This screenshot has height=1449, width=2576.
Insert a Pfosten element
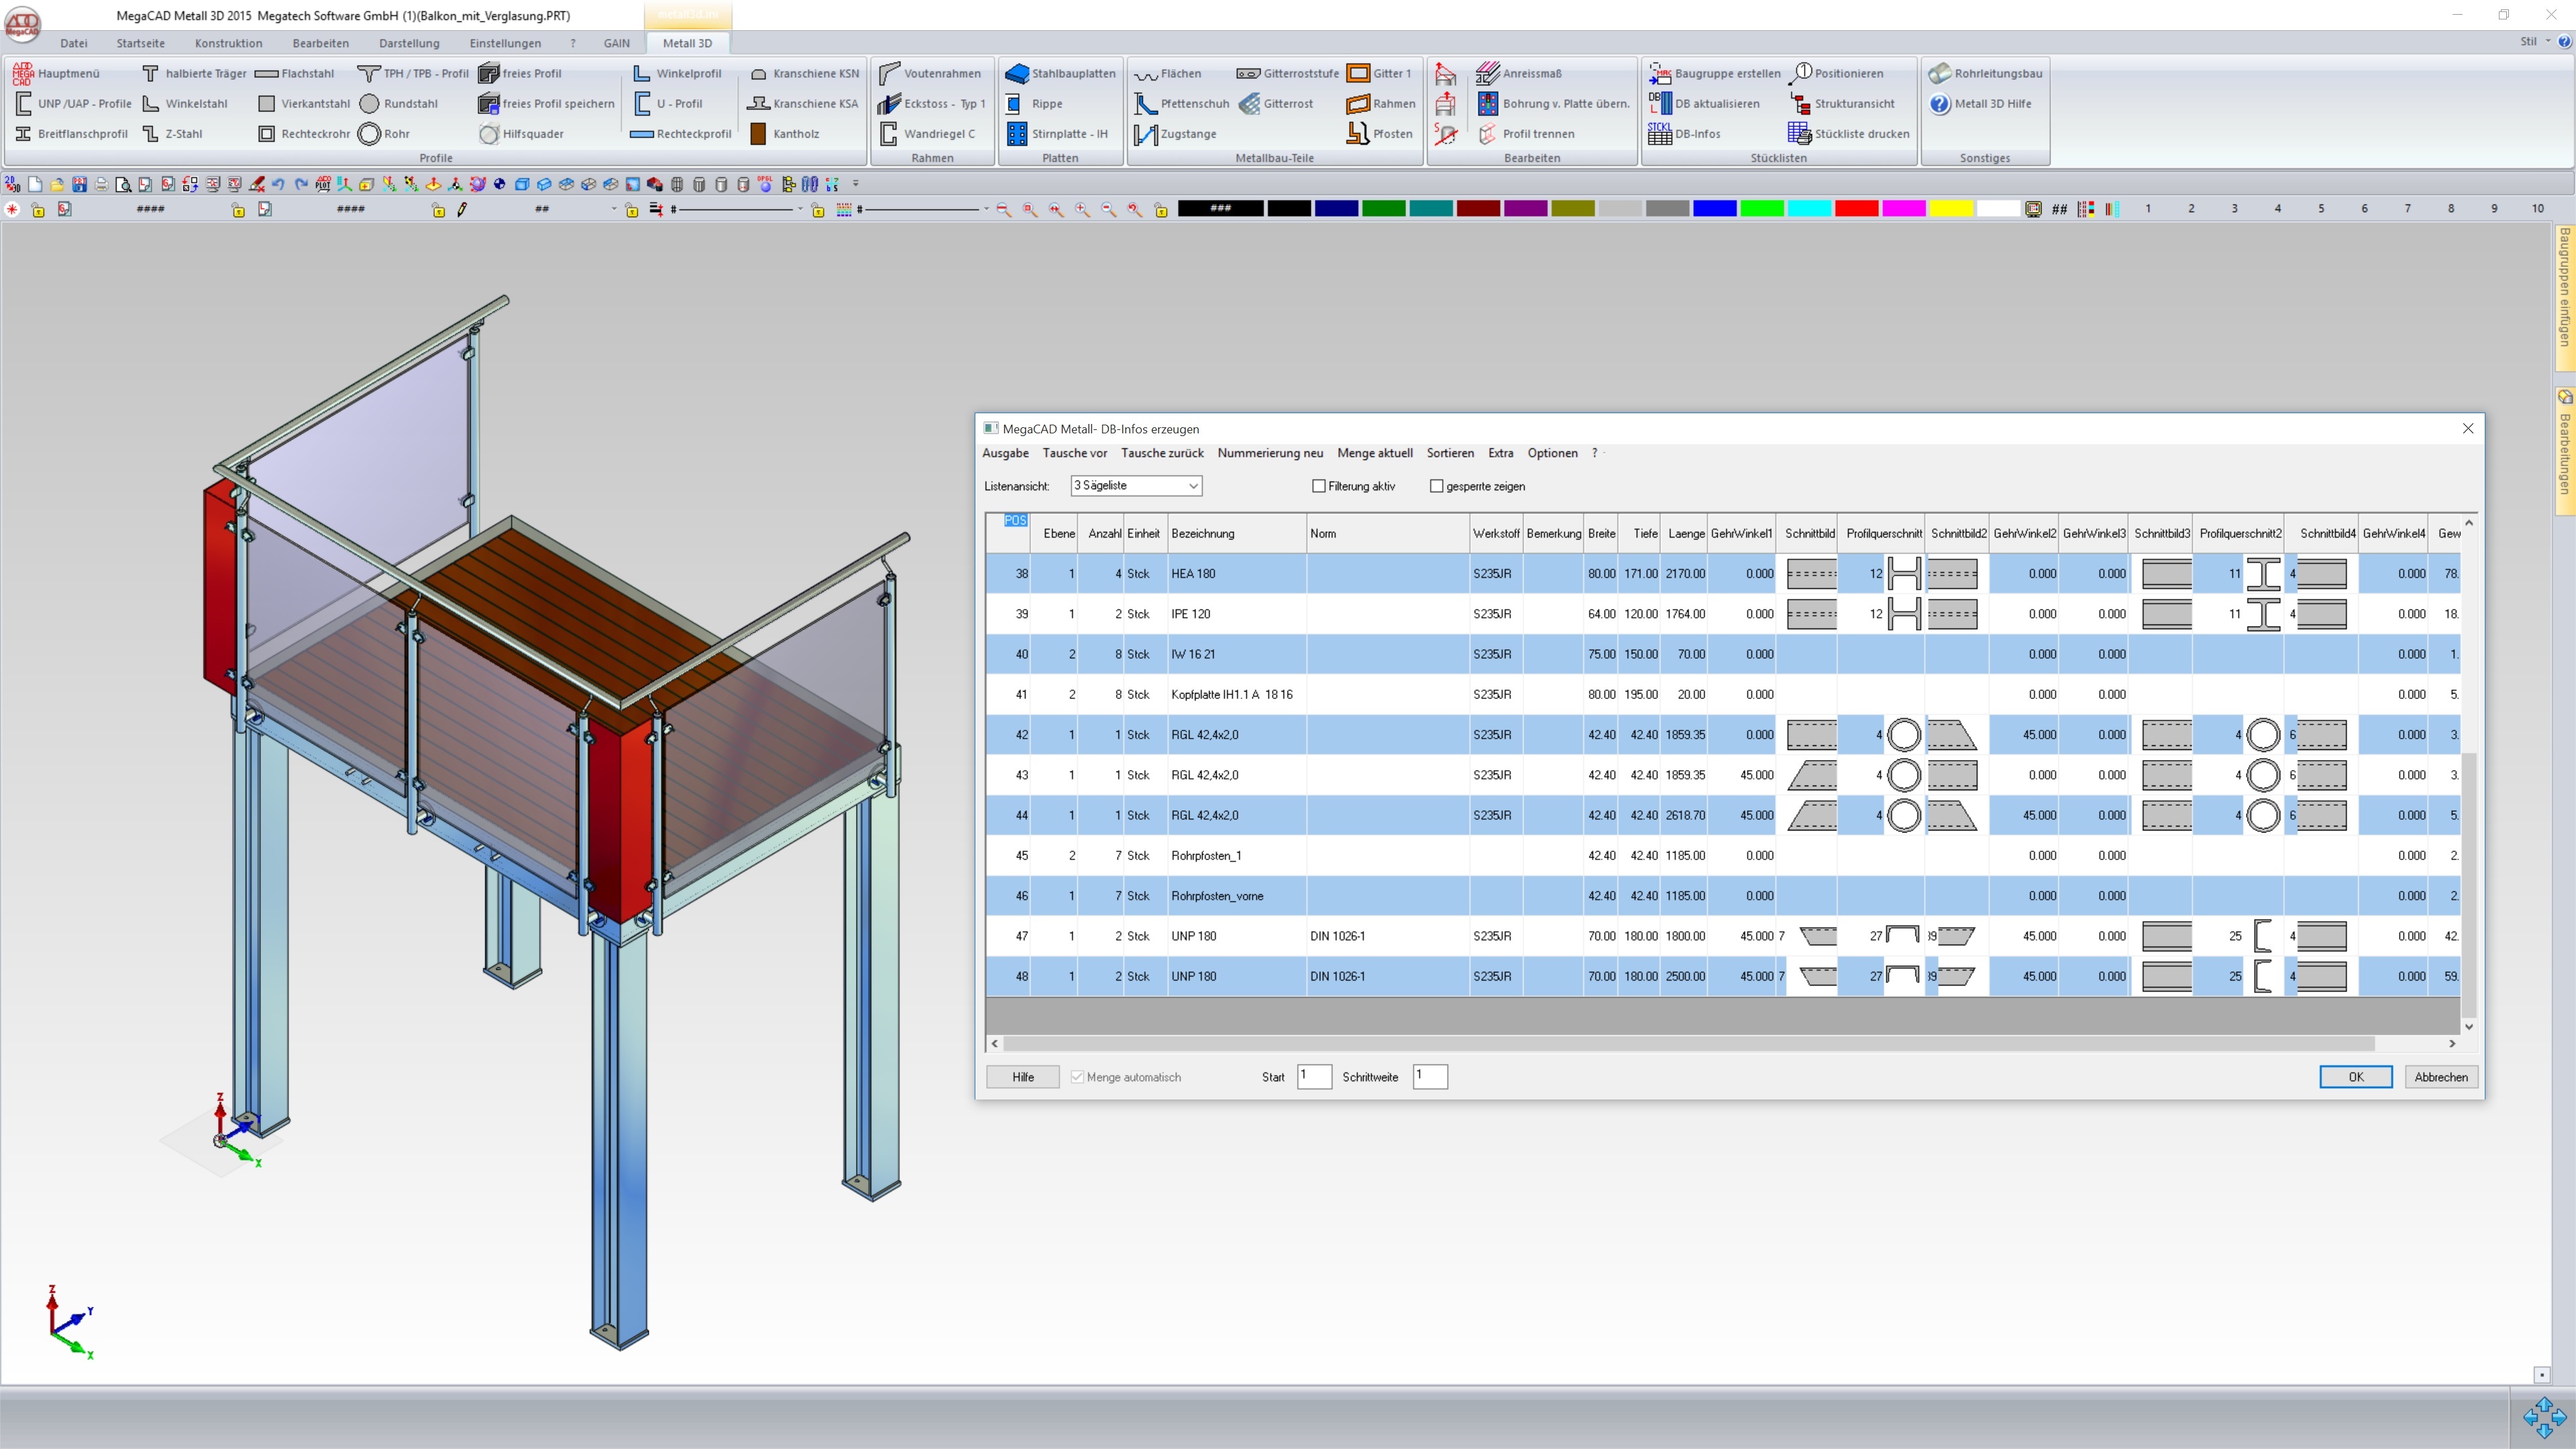(1380, 133)
